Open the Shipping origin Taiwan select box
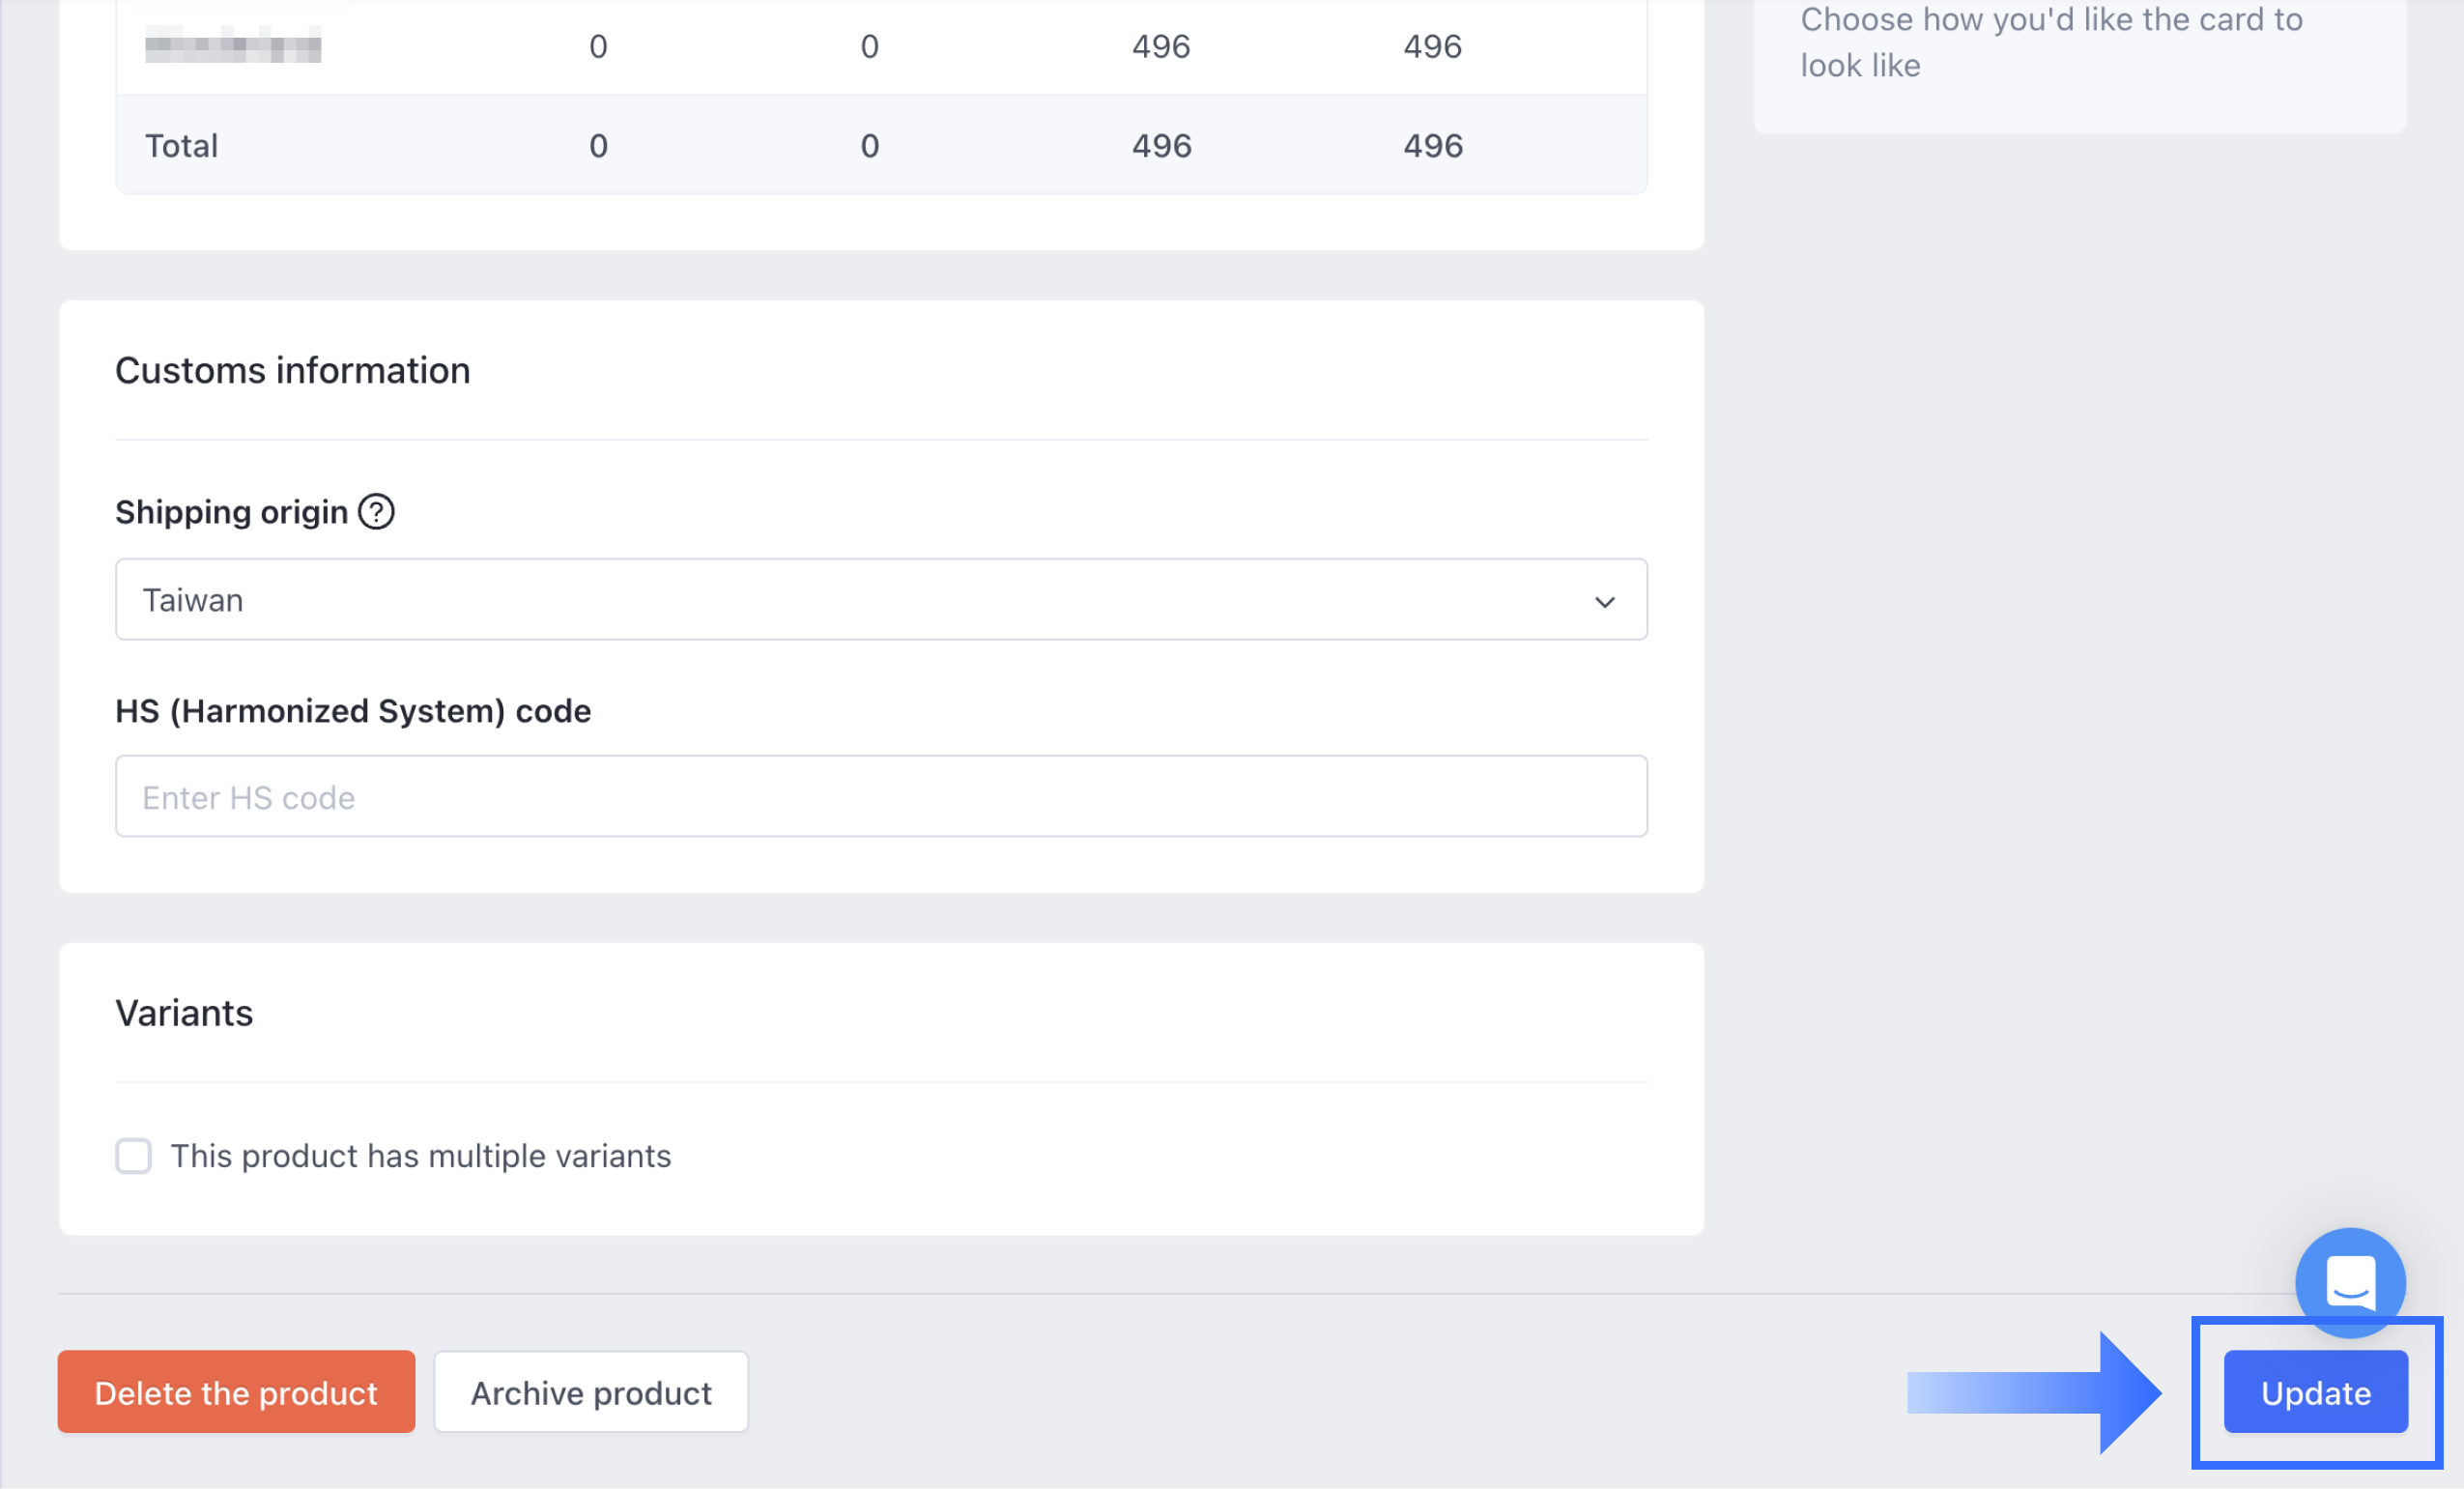This screenshot has height=1489, width=2464. [x=880, y=600]
